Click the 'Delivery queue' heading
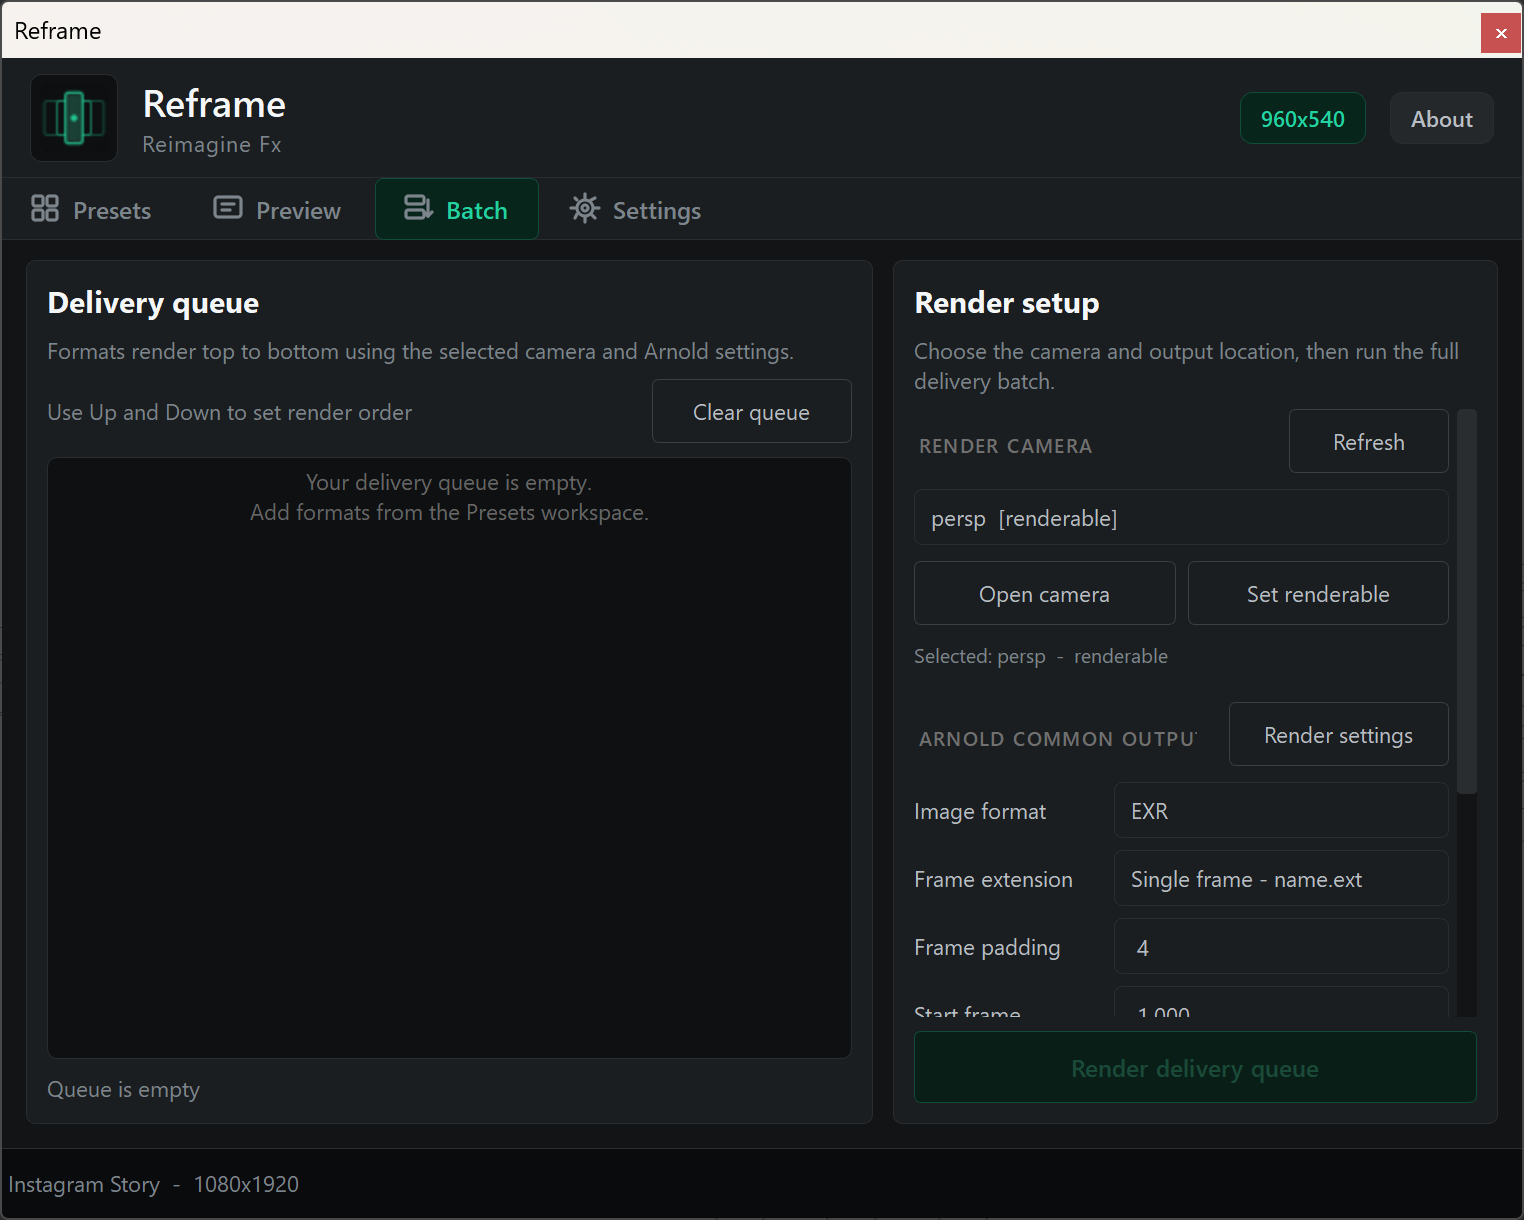This screenshot has height=1220, width=1524. pyautogui.click(x=153, y=302)
